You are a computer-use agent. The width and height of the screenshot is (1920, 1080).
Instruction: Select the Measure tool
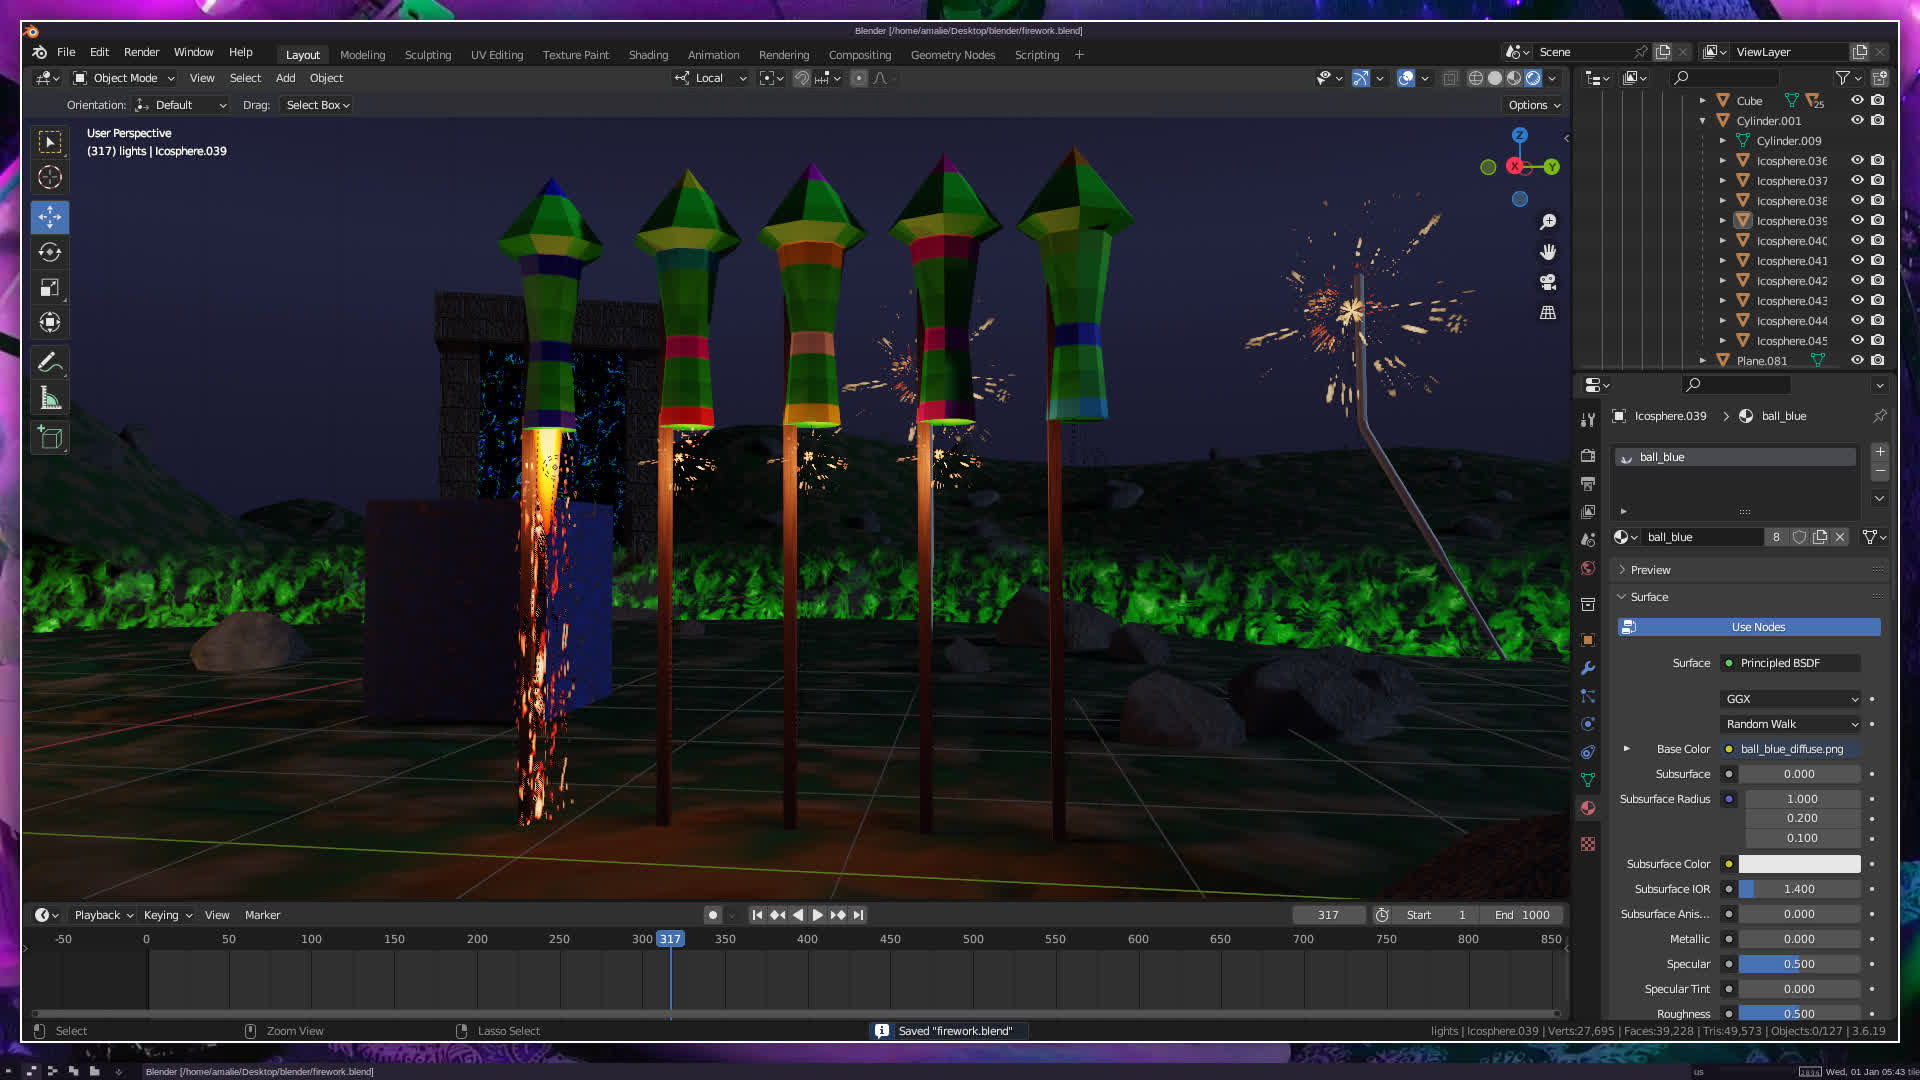[50, 399]
